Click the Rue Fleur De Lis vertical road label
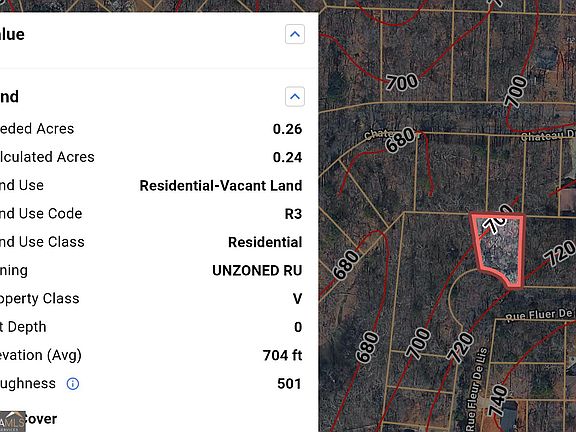 pyautogui.click(x=477, y=389)
